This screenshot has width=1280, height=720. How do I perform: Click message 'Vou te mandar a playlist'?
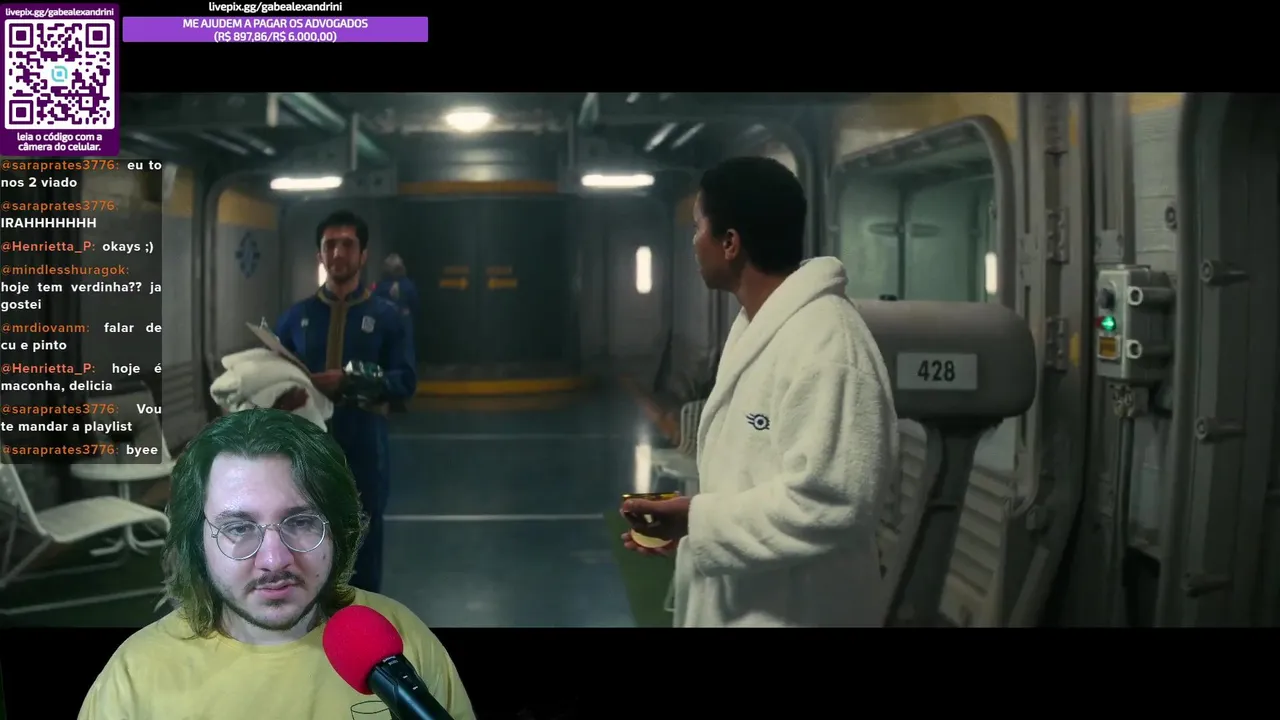(81, 418)
